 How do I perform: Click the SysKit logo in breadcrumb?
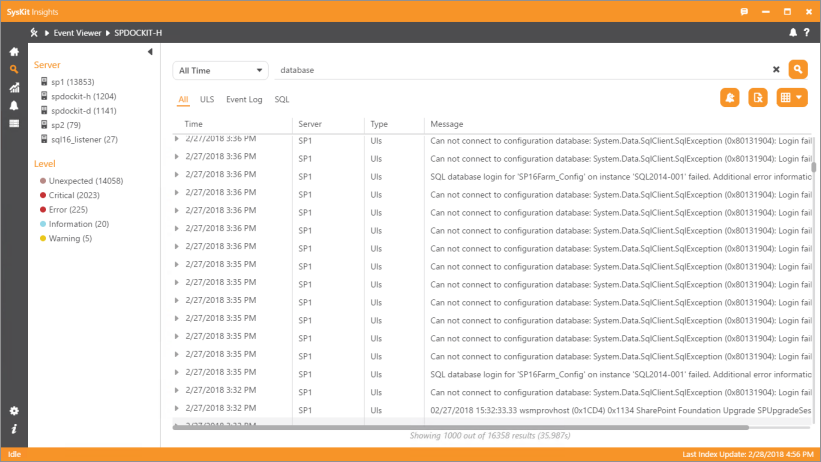click(34, 32)
